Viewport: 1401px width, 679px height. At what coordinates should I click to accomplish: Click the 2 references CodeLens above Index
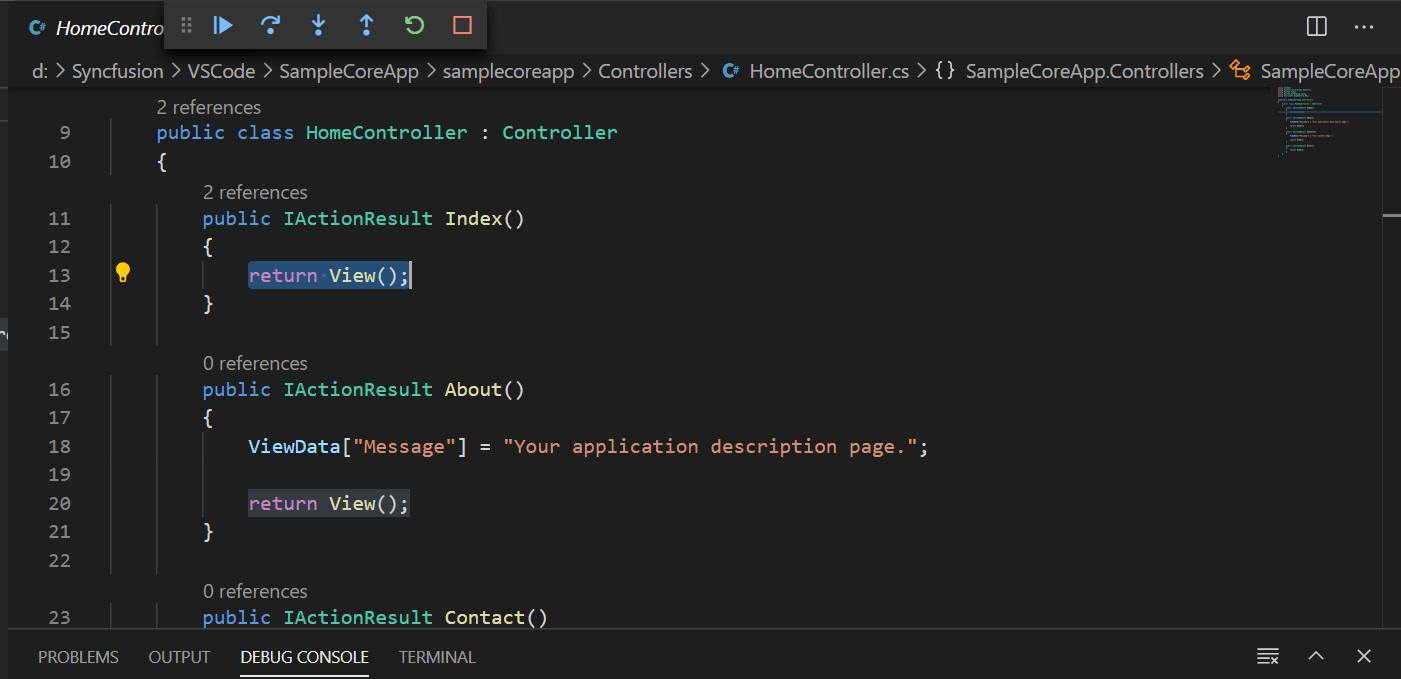click(255, 192)
